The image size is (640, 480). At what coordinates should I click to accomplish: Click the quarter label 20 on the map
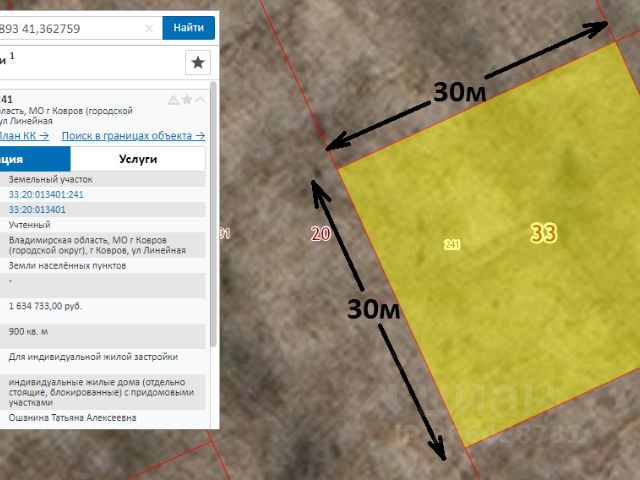tap(320, 234)
